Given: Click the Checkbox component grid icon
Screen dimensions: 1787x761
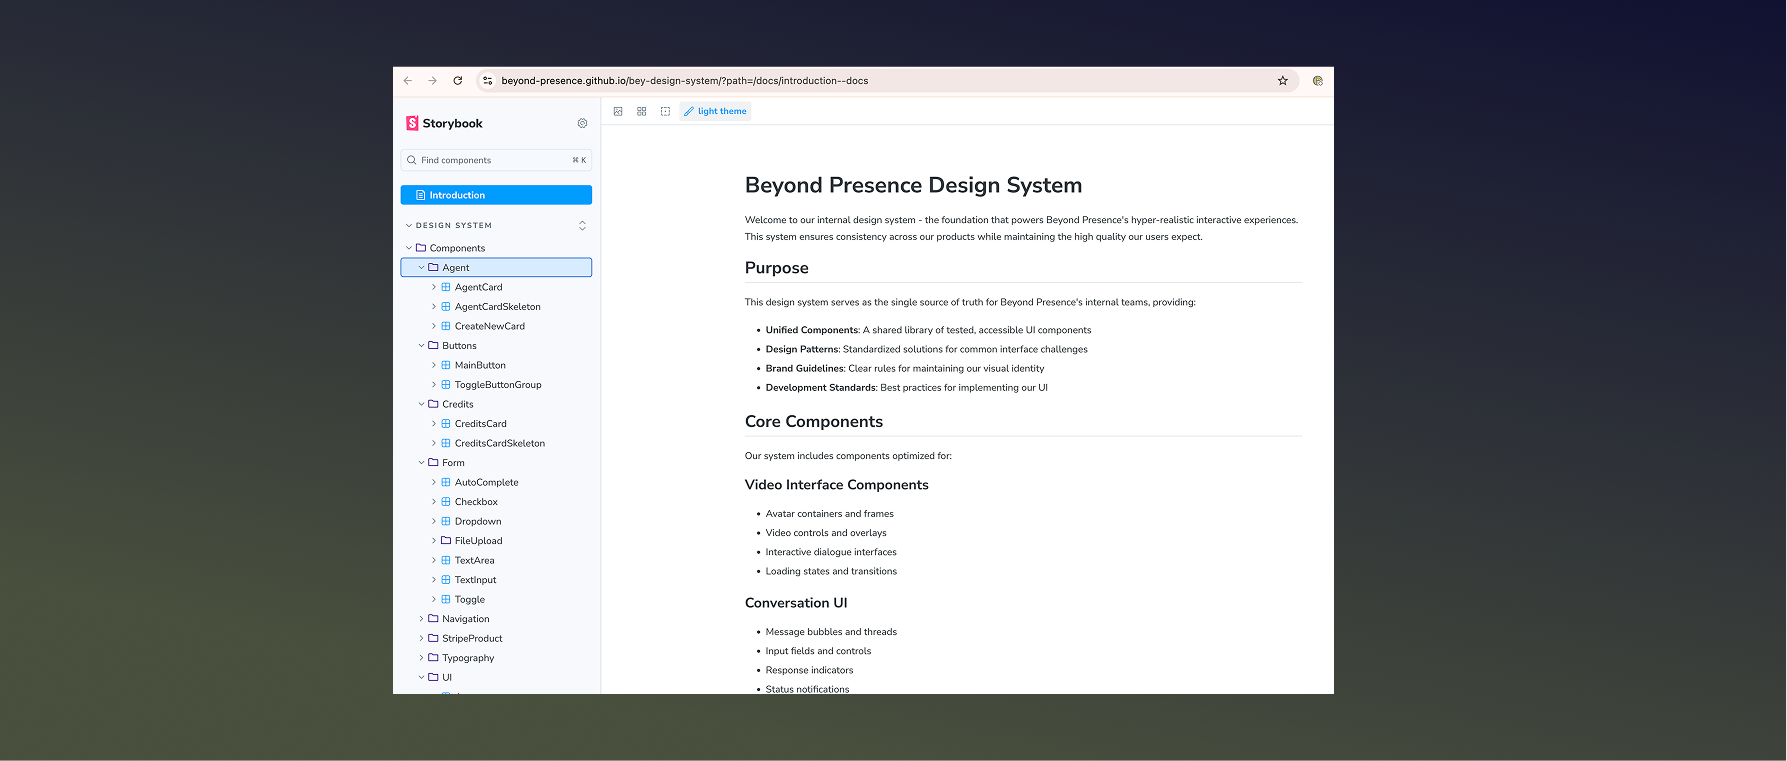Looking at the screenshot, I should (x=446, y=502).
